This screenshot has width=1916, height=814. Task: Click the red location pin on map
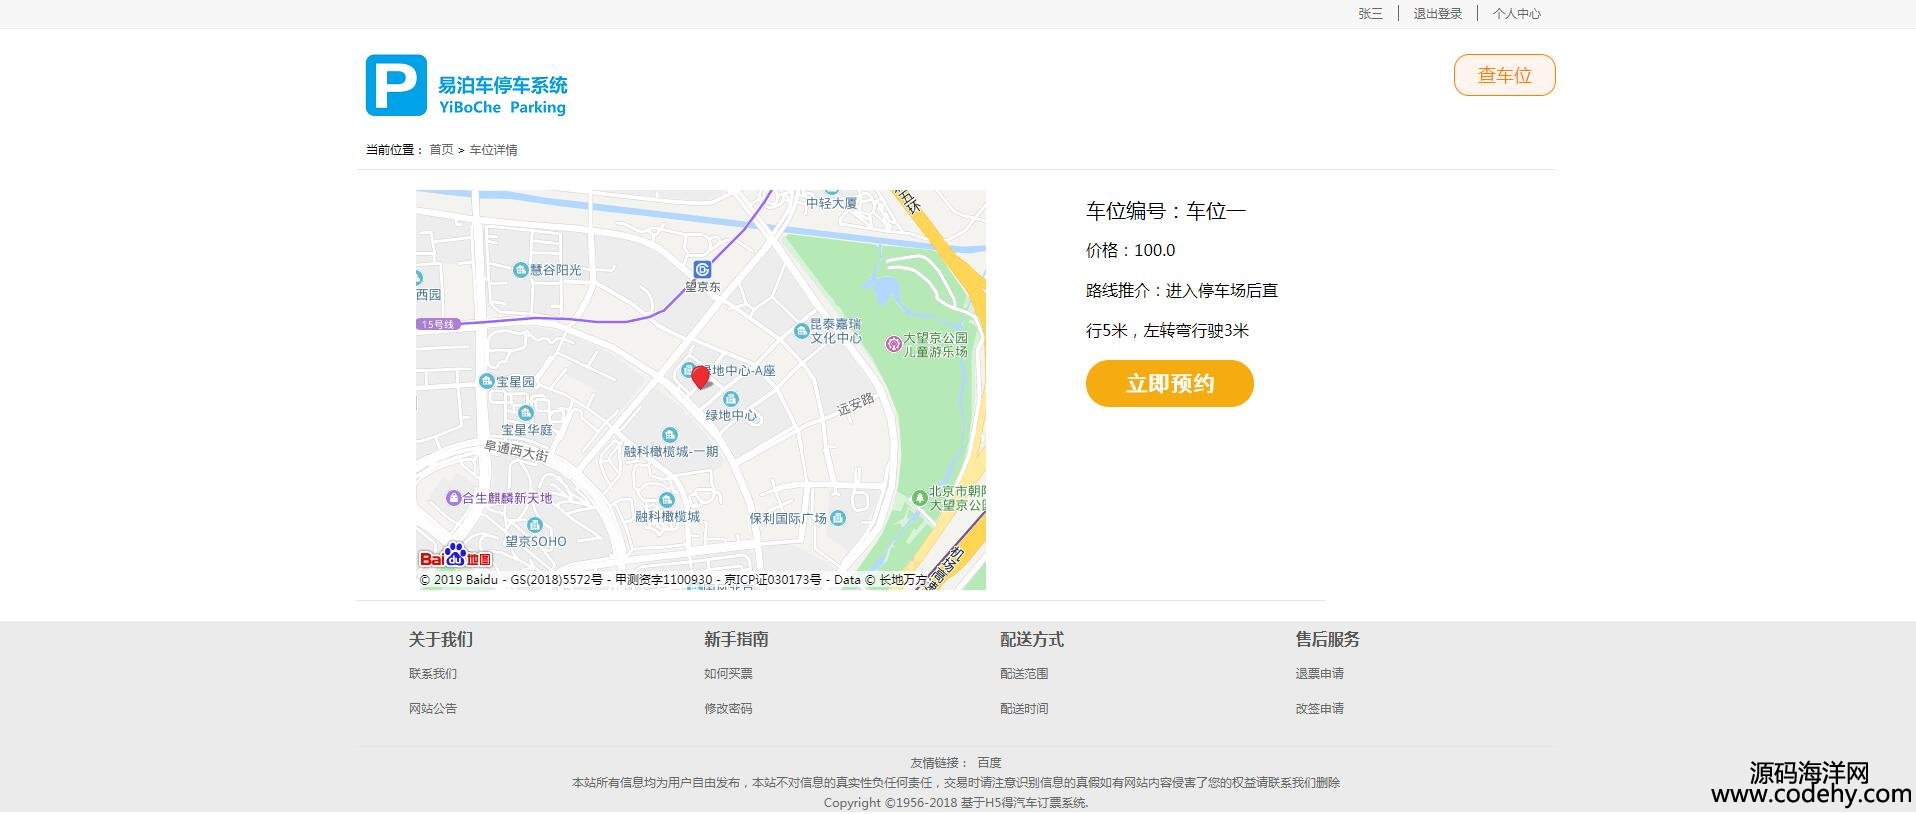pyautogui.click(x=701, y=377)
